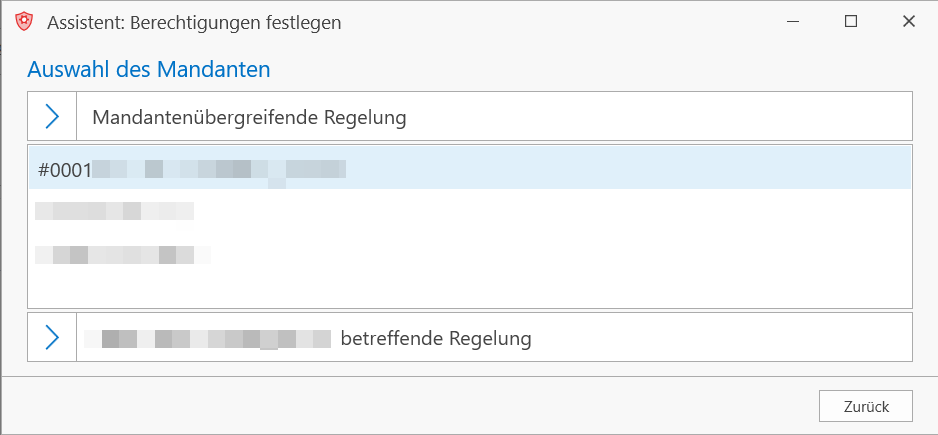The width and height of the screenshot is (938, 435).
Task: Click the red shield app icon in title bar
Action: coord(24,22)
